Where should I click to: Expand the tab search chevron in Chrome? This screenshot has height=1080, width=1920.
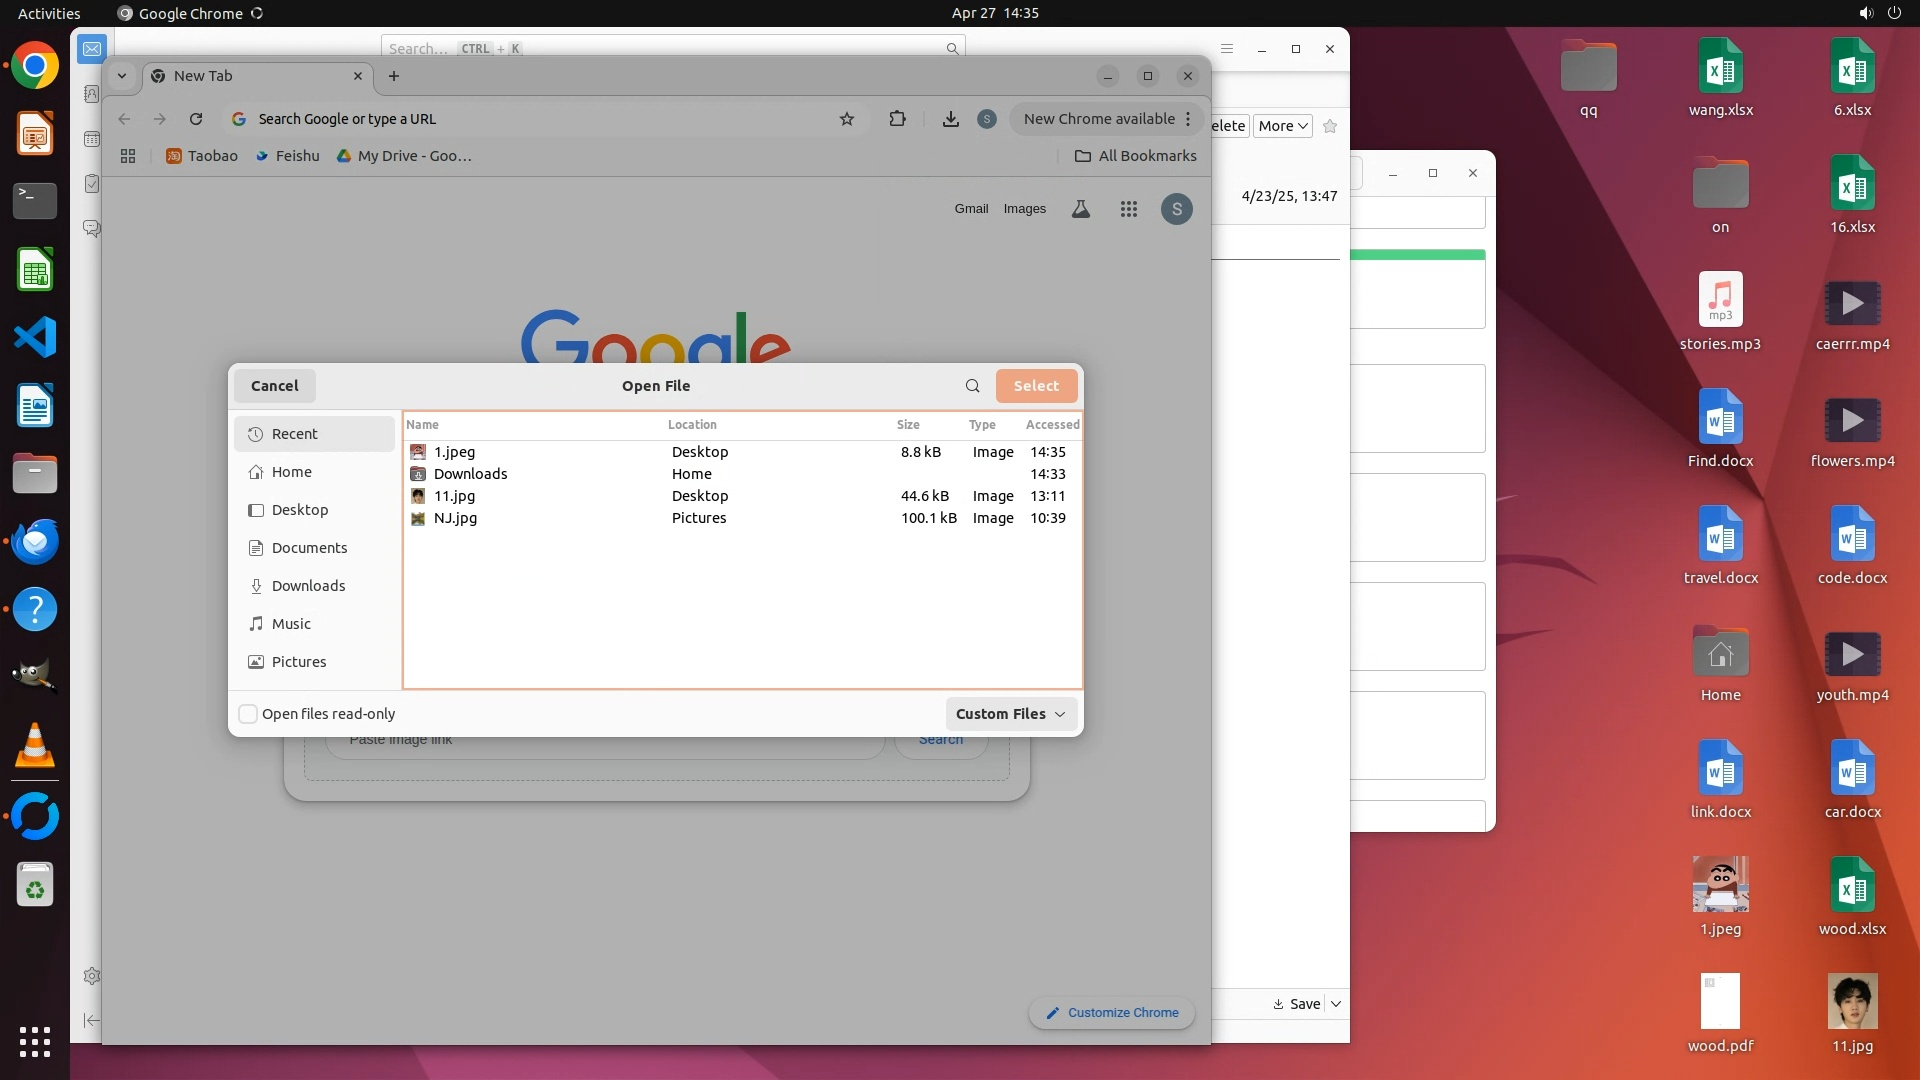[x=121, y=76]
